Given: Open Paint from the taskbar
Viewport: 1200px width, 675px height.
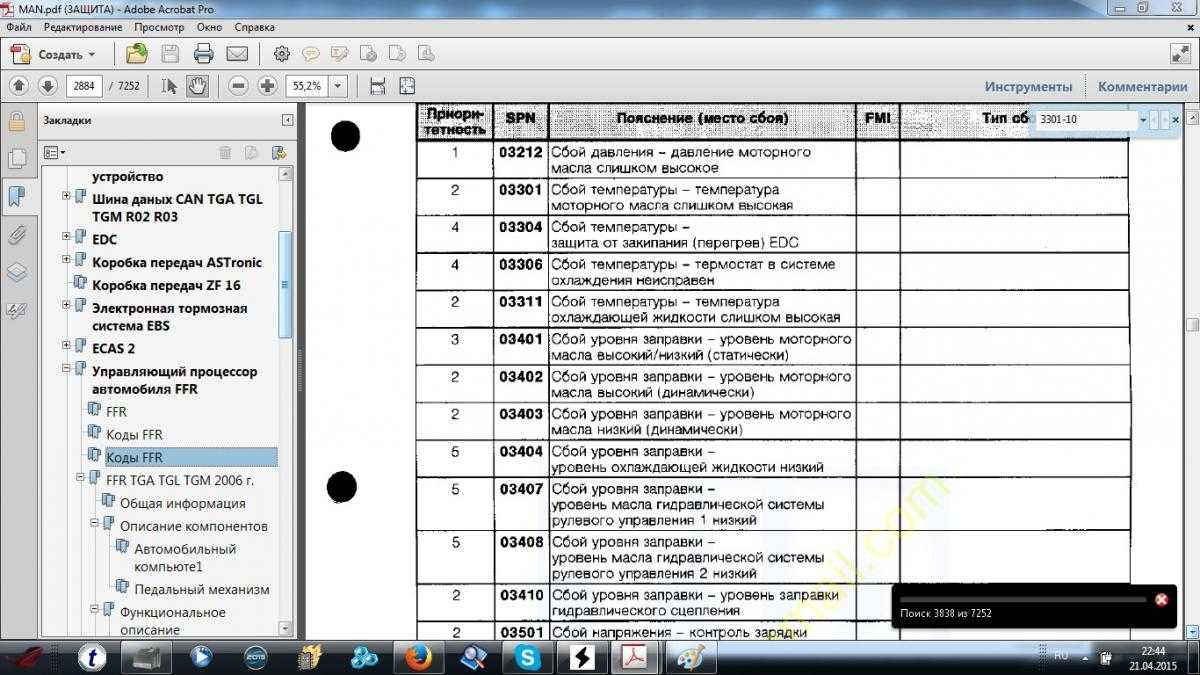Looking at the screenshot, I should point(689,657).
